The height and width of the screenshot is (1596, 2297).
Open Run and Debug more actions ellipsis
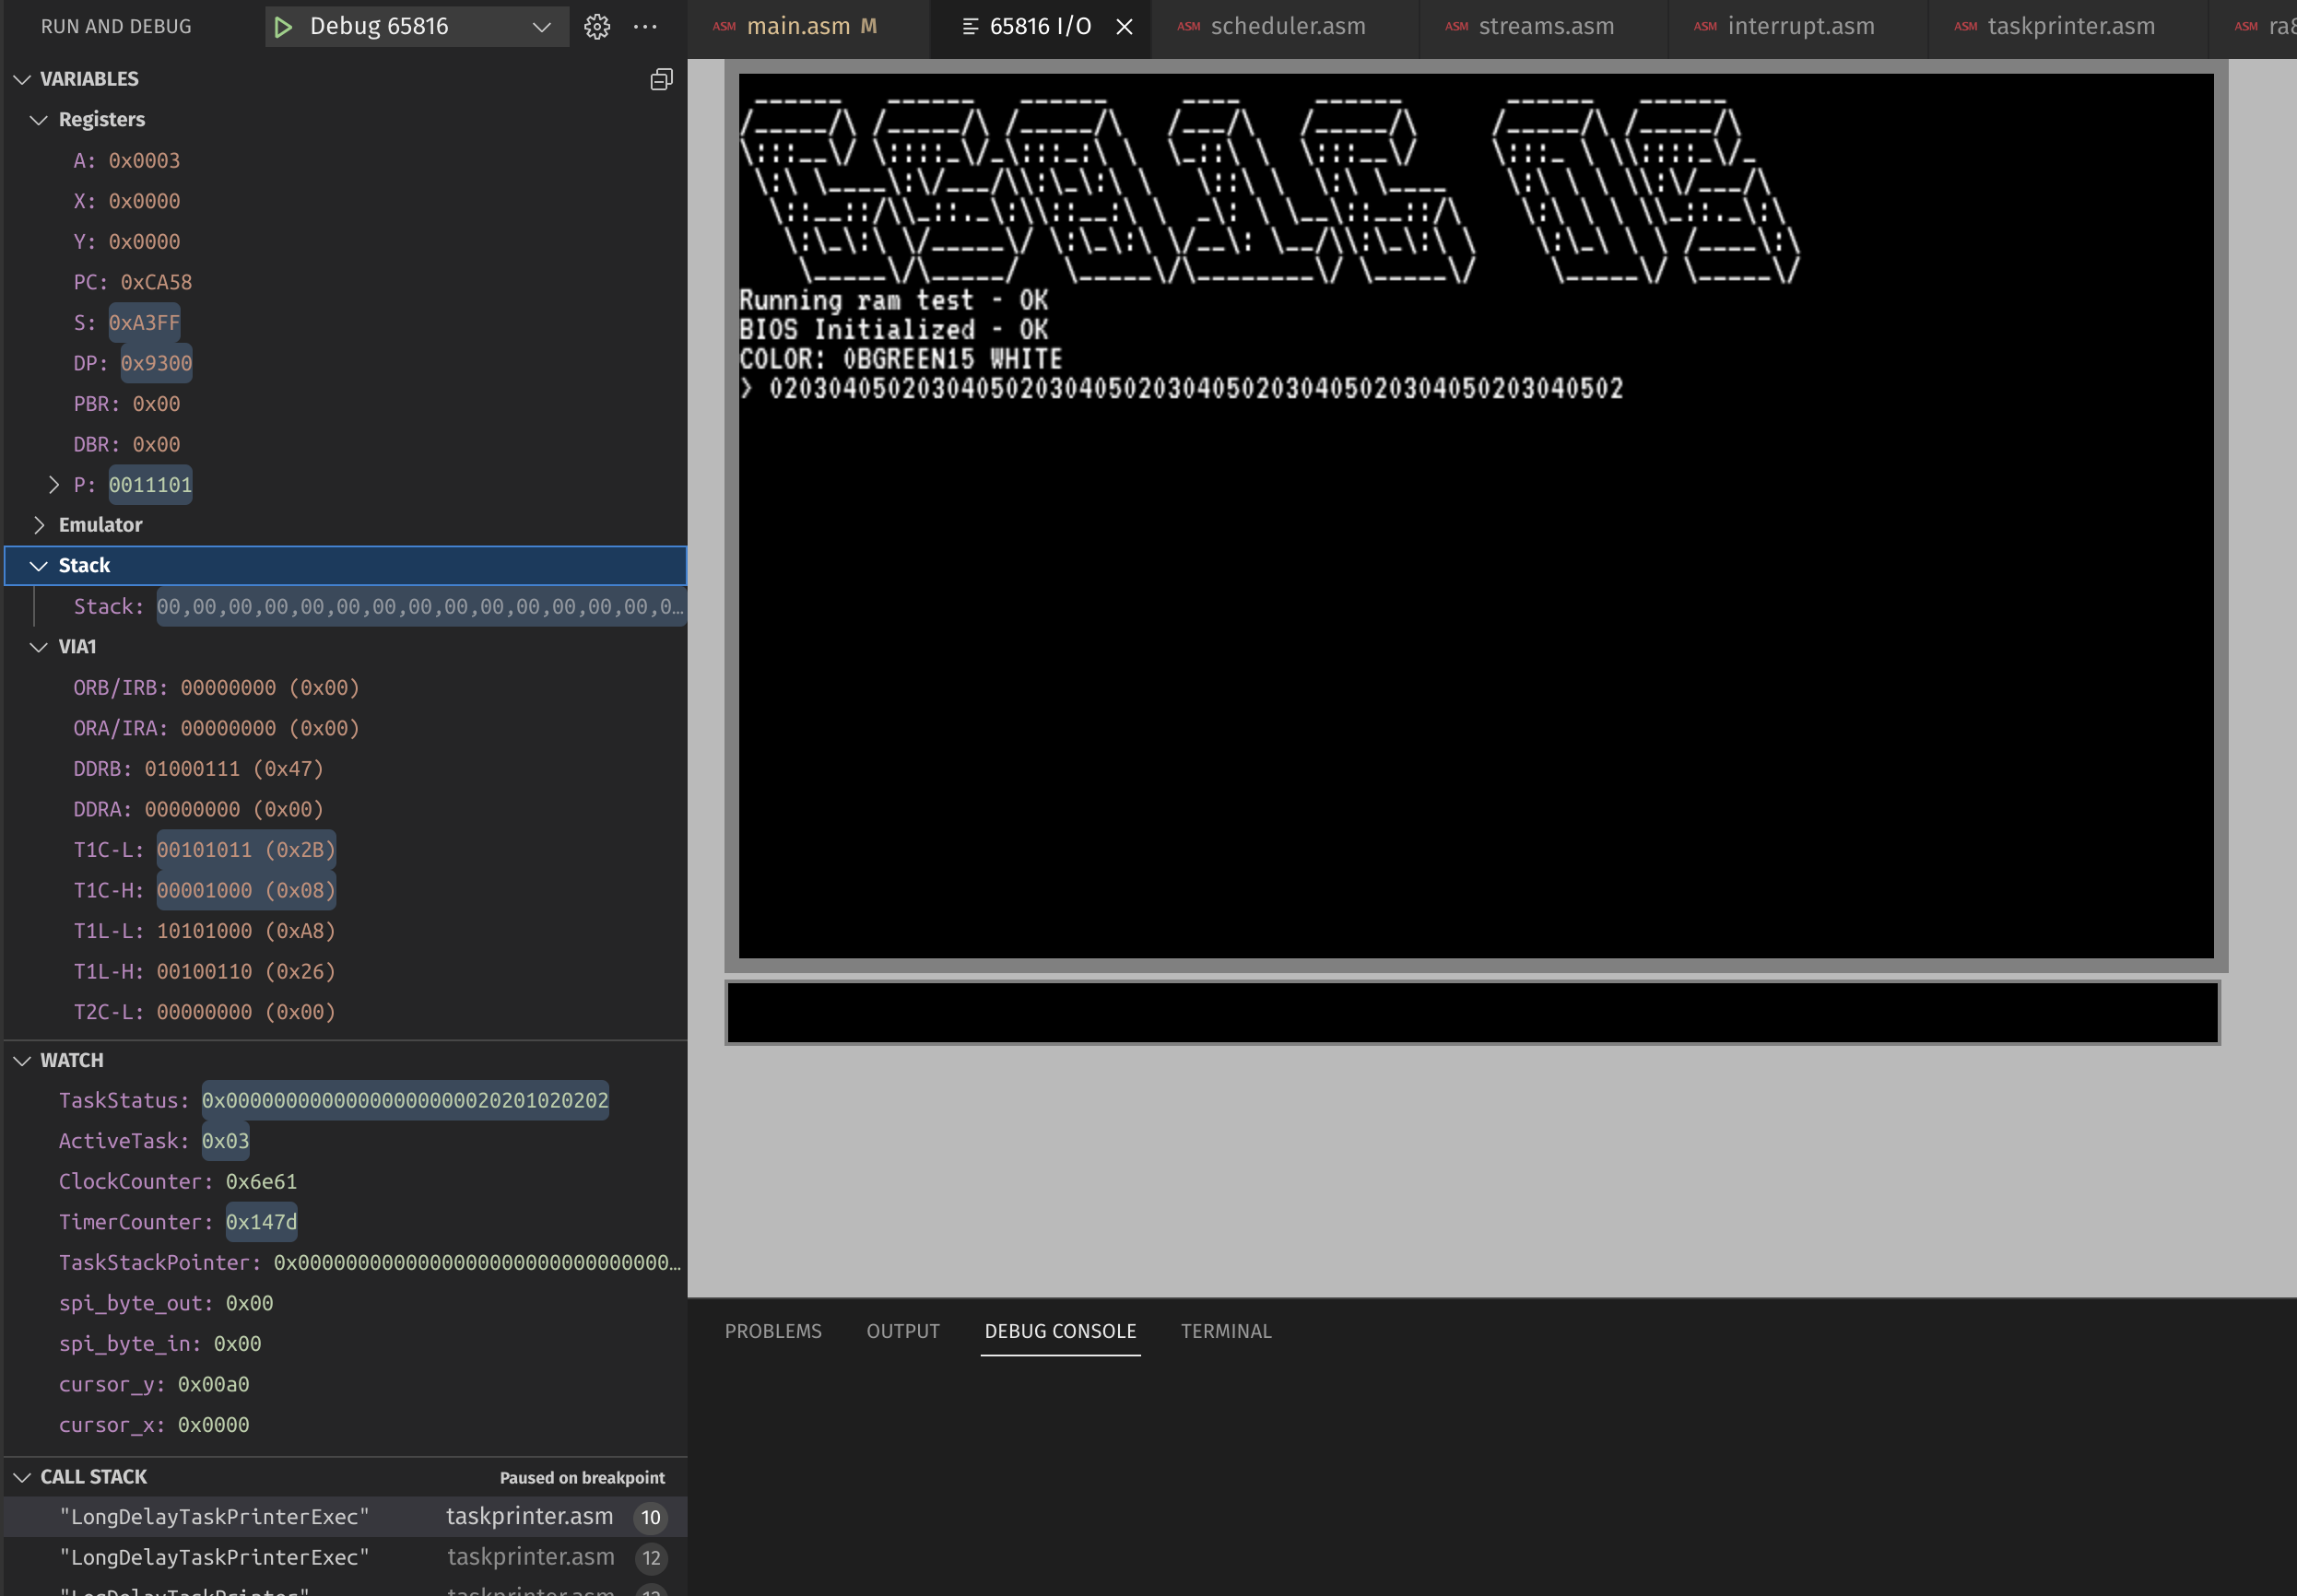tap(645, 27)
